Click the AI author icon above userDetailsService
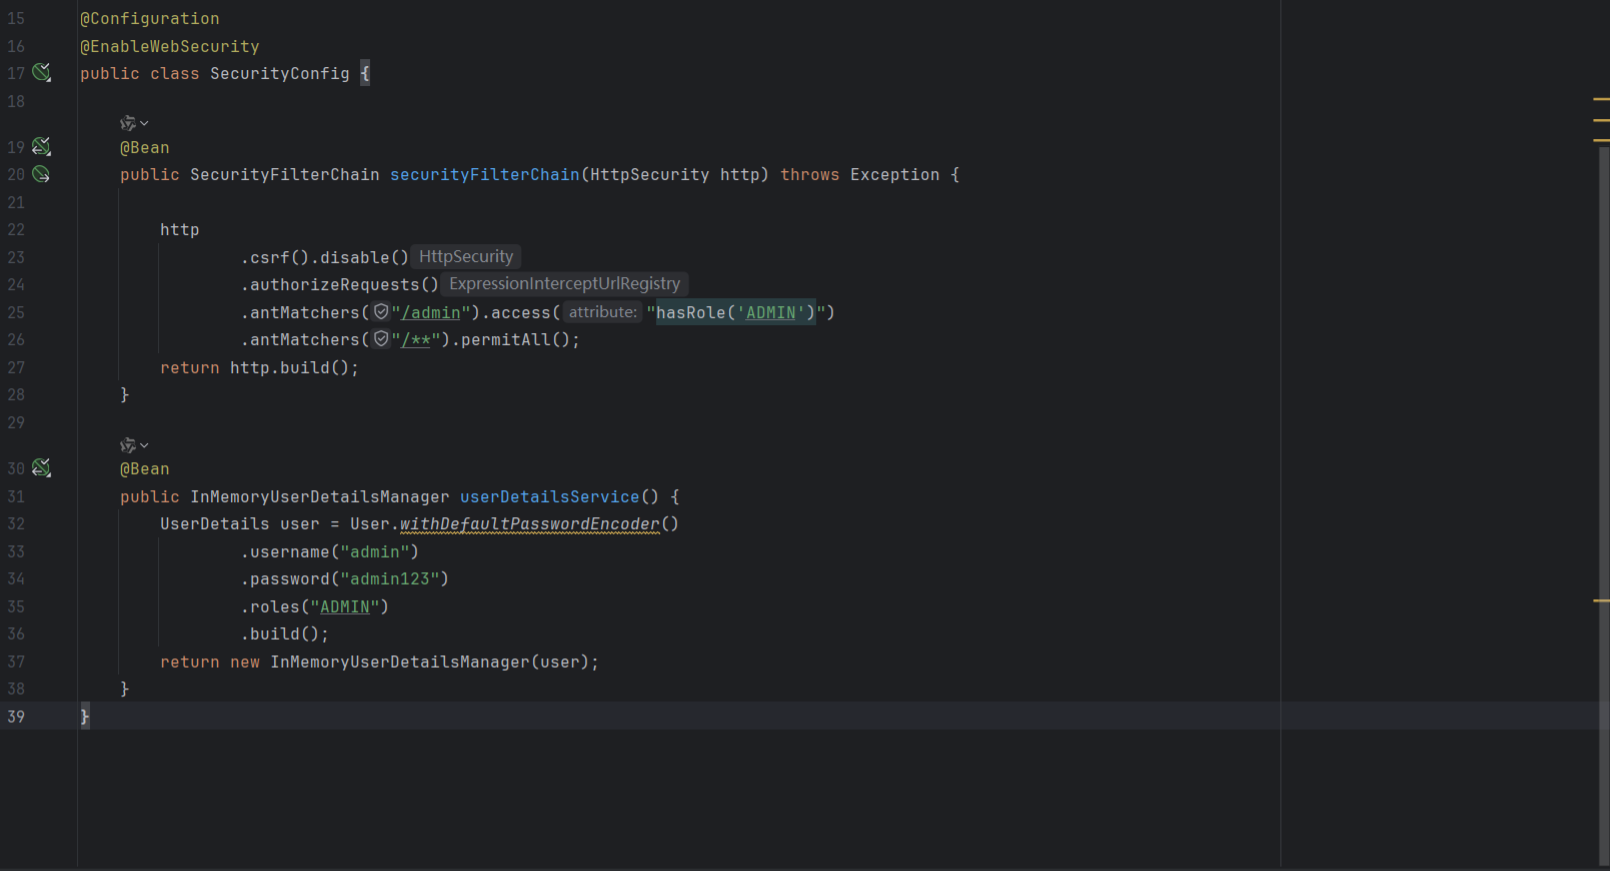The image size is (1610, 871). coord(127,445)
